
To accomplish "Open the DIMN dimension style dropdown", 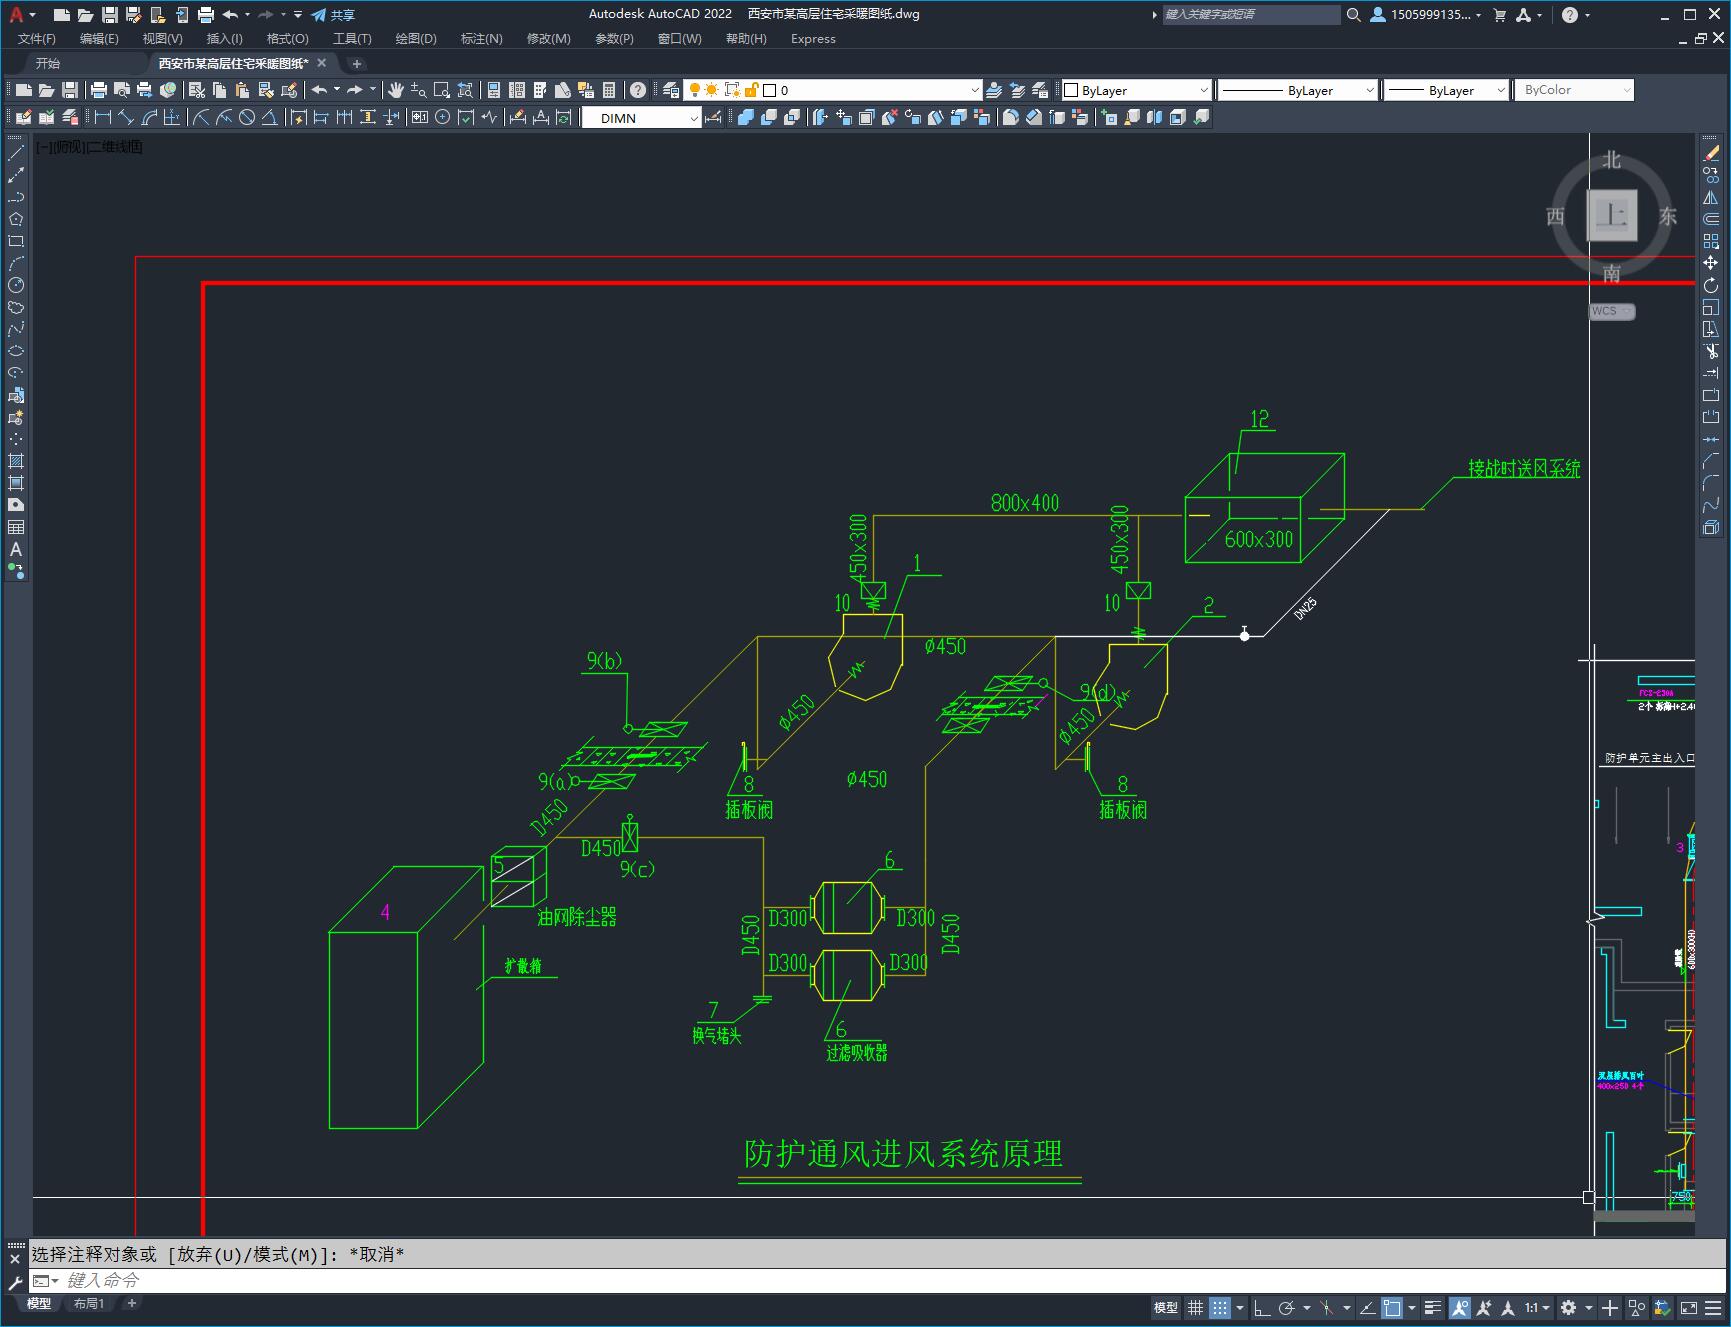I will [642, 118].
